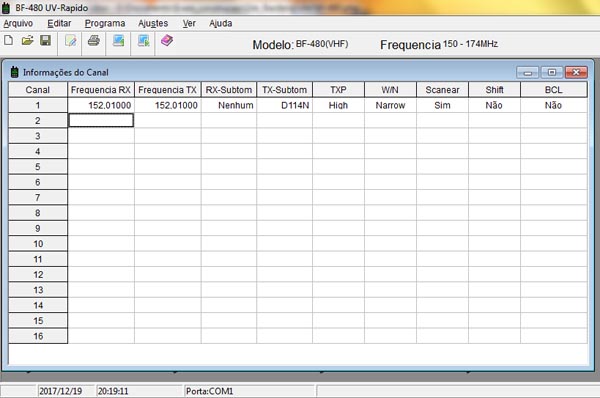600x398 pixels.
Task: Click the Sim Scanear cell
Action: pyautogui.click(x=442, y=105)
